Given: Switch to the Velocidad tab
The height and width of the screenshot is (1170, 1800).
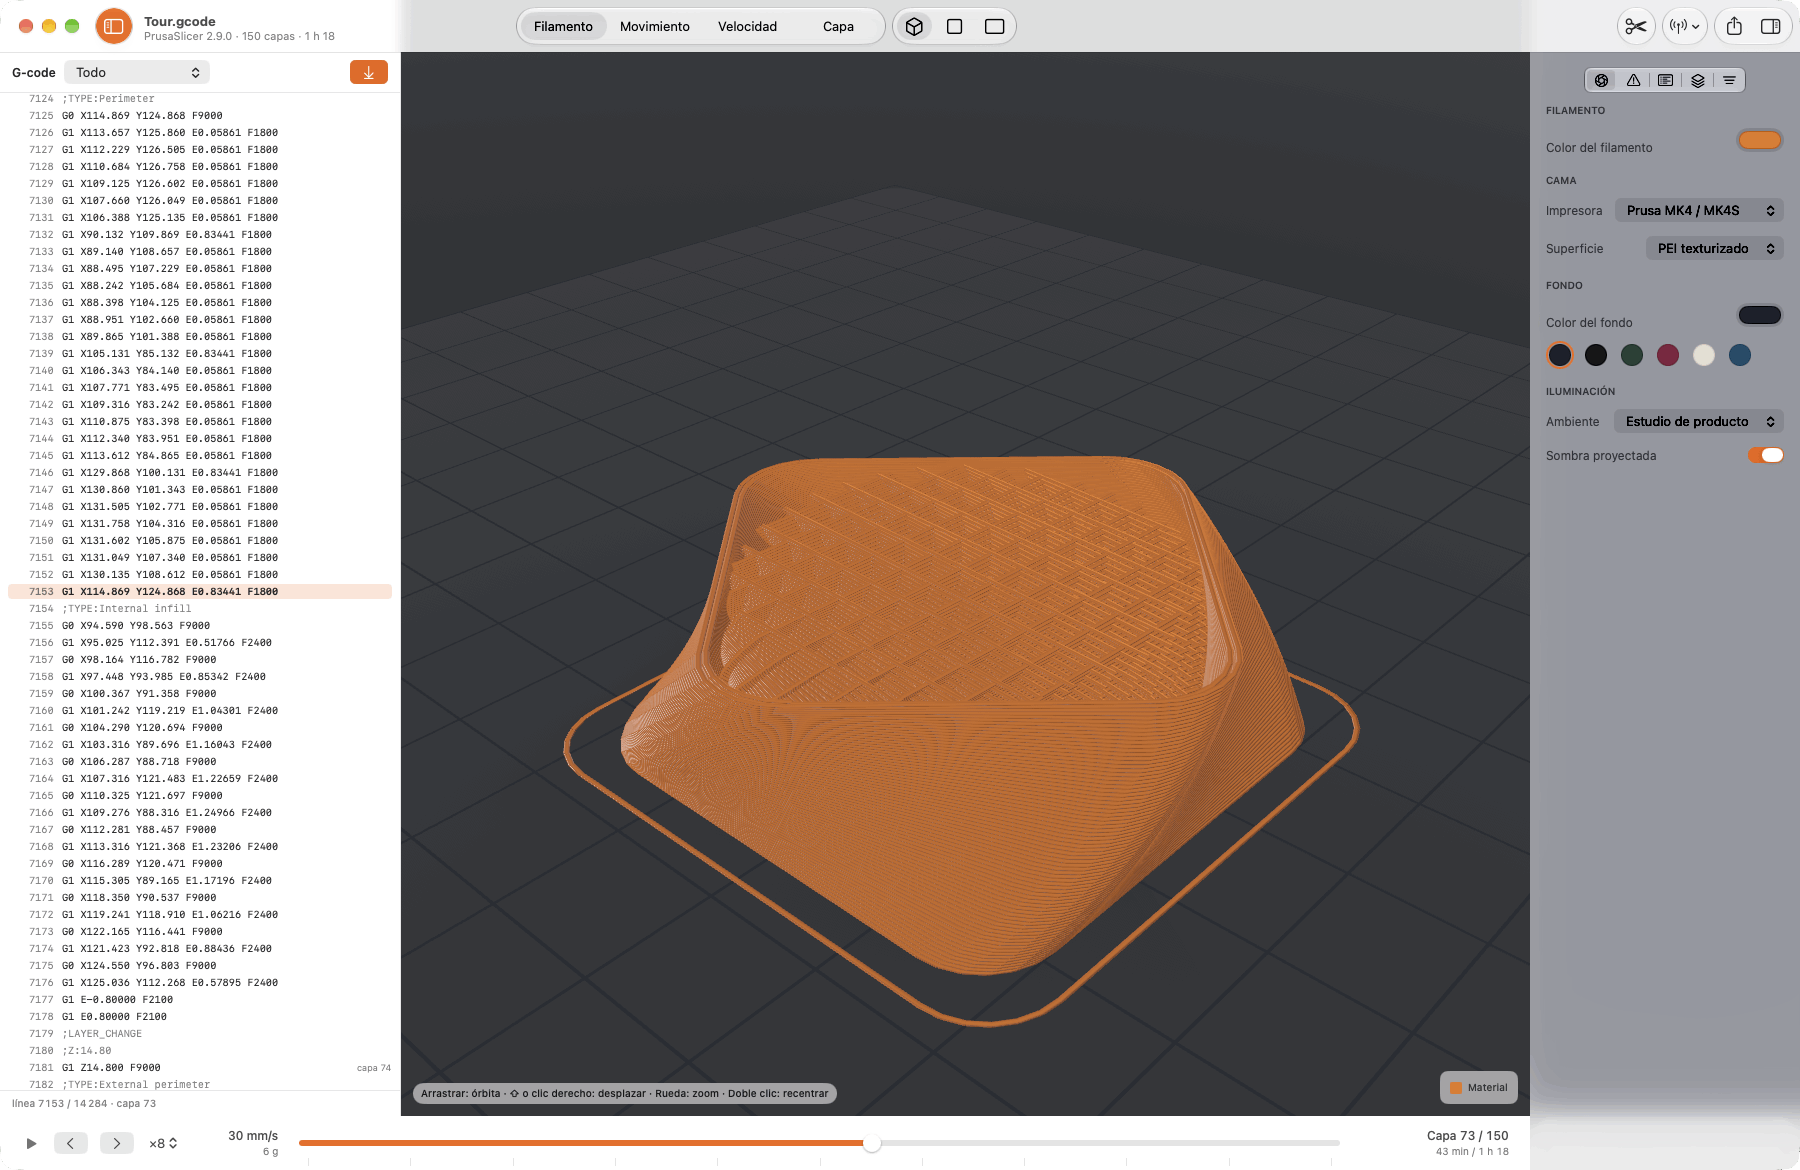Looking at the screenshot, I should [747, 27].
